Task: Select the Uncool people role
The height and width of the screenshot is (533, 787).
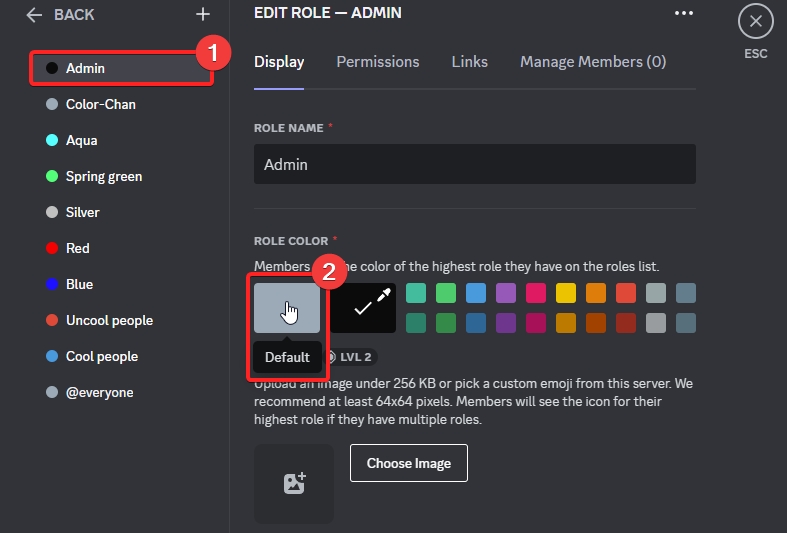Action: [109, 320]
